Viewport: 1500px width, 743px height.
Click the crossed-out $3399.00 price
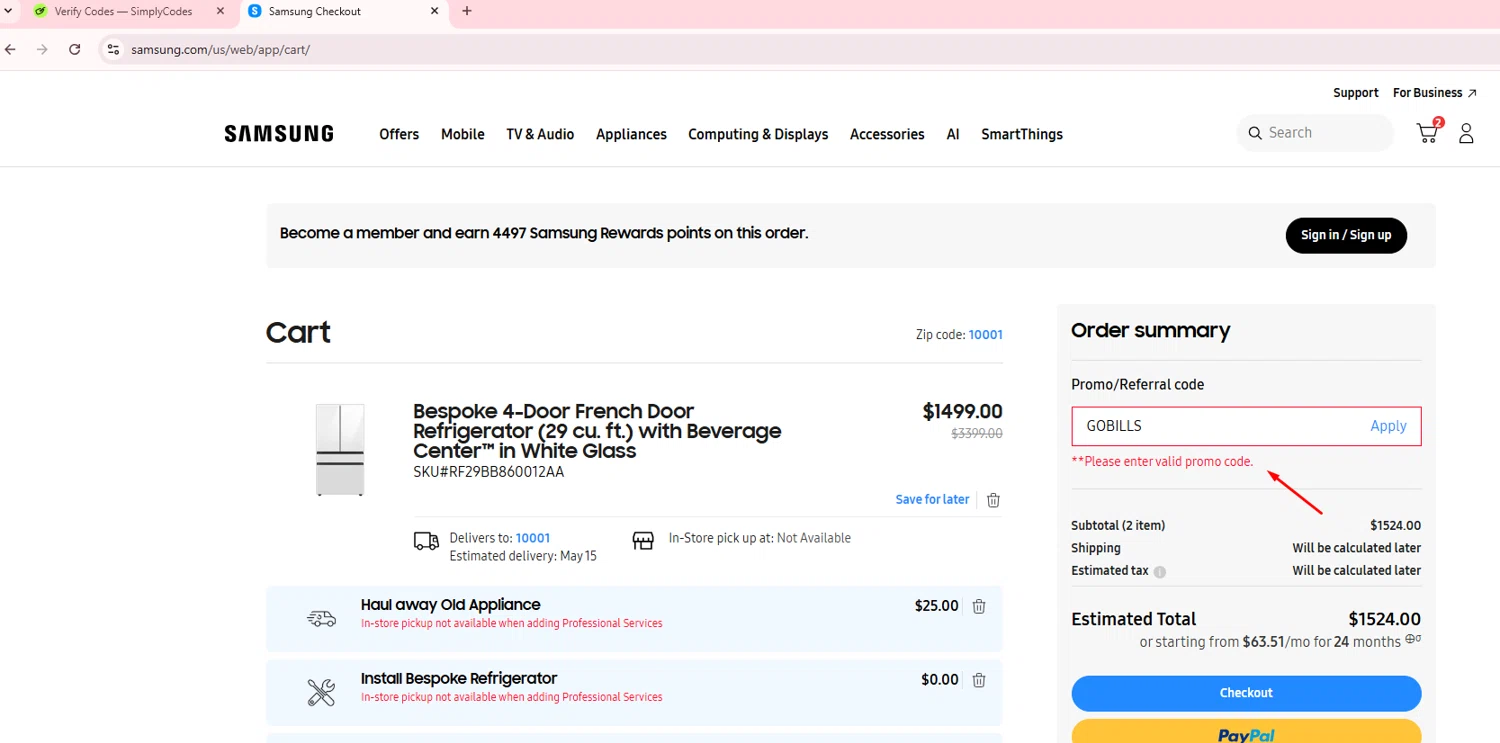[976, 434]
